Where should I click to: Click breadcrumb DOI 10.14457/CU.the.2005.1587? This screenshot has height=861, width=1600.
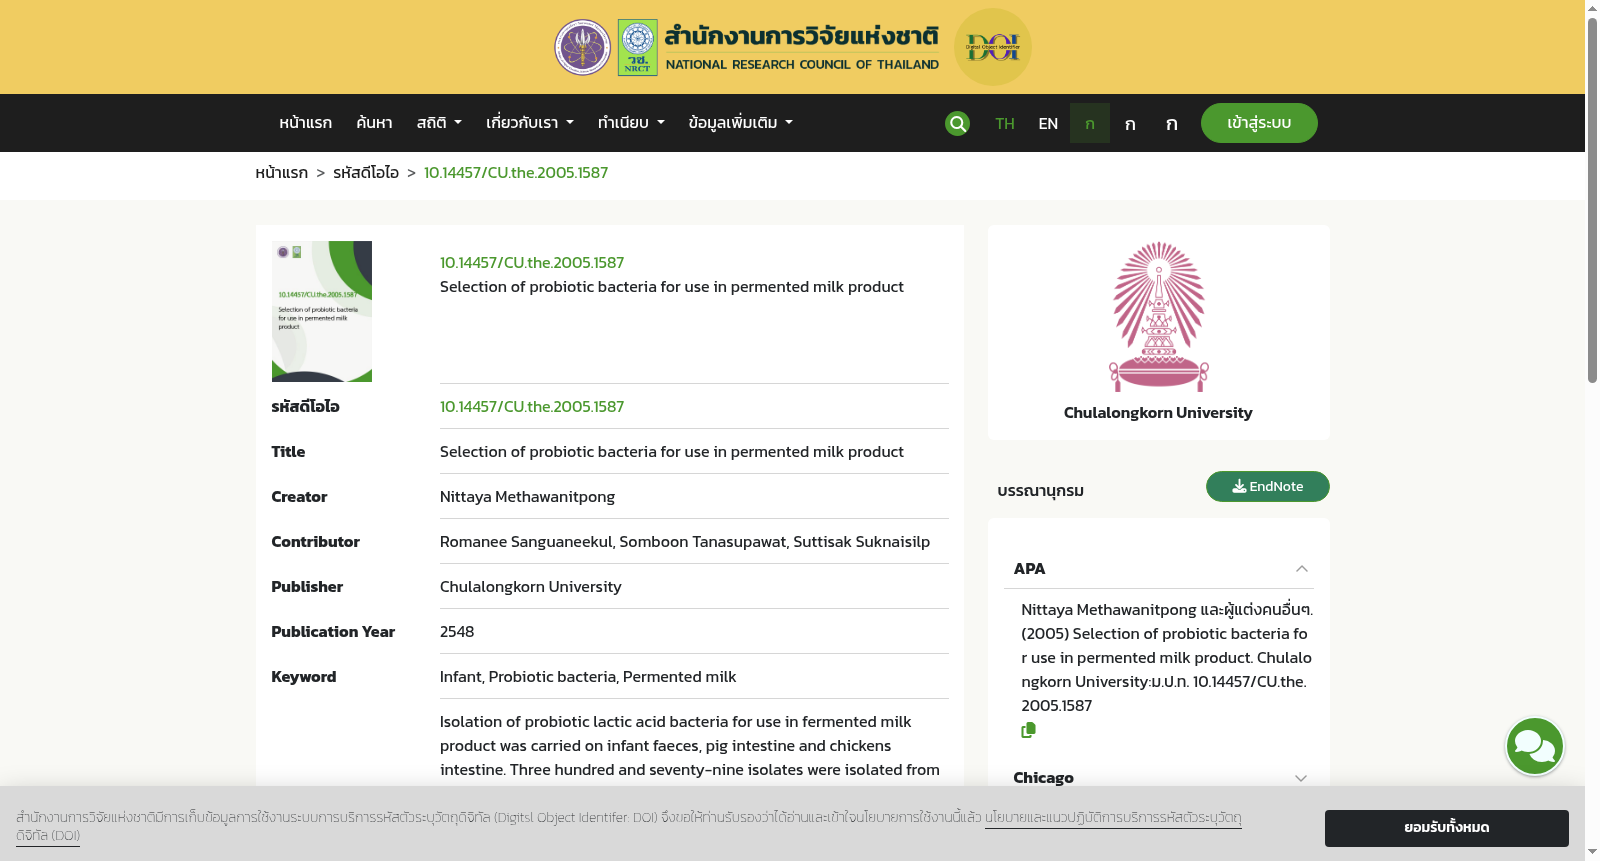point(516,172)
